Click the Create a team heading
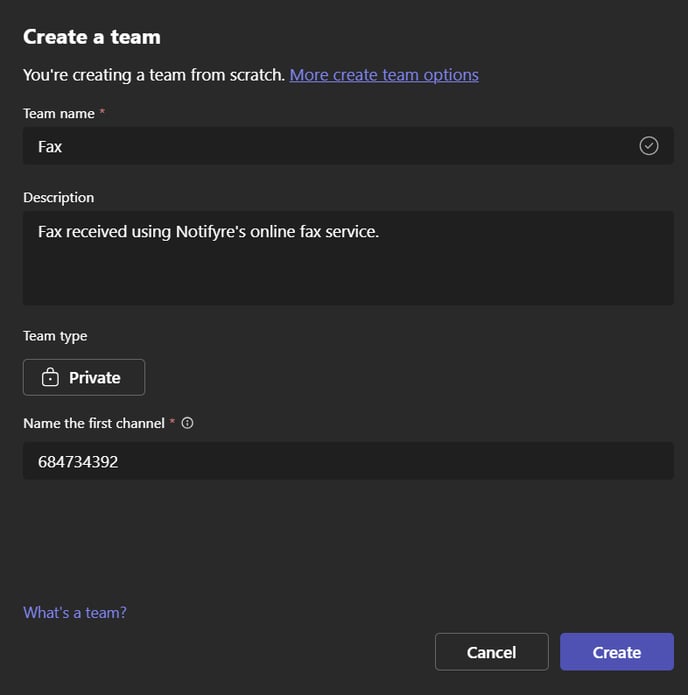 click(x=92, y=37)
